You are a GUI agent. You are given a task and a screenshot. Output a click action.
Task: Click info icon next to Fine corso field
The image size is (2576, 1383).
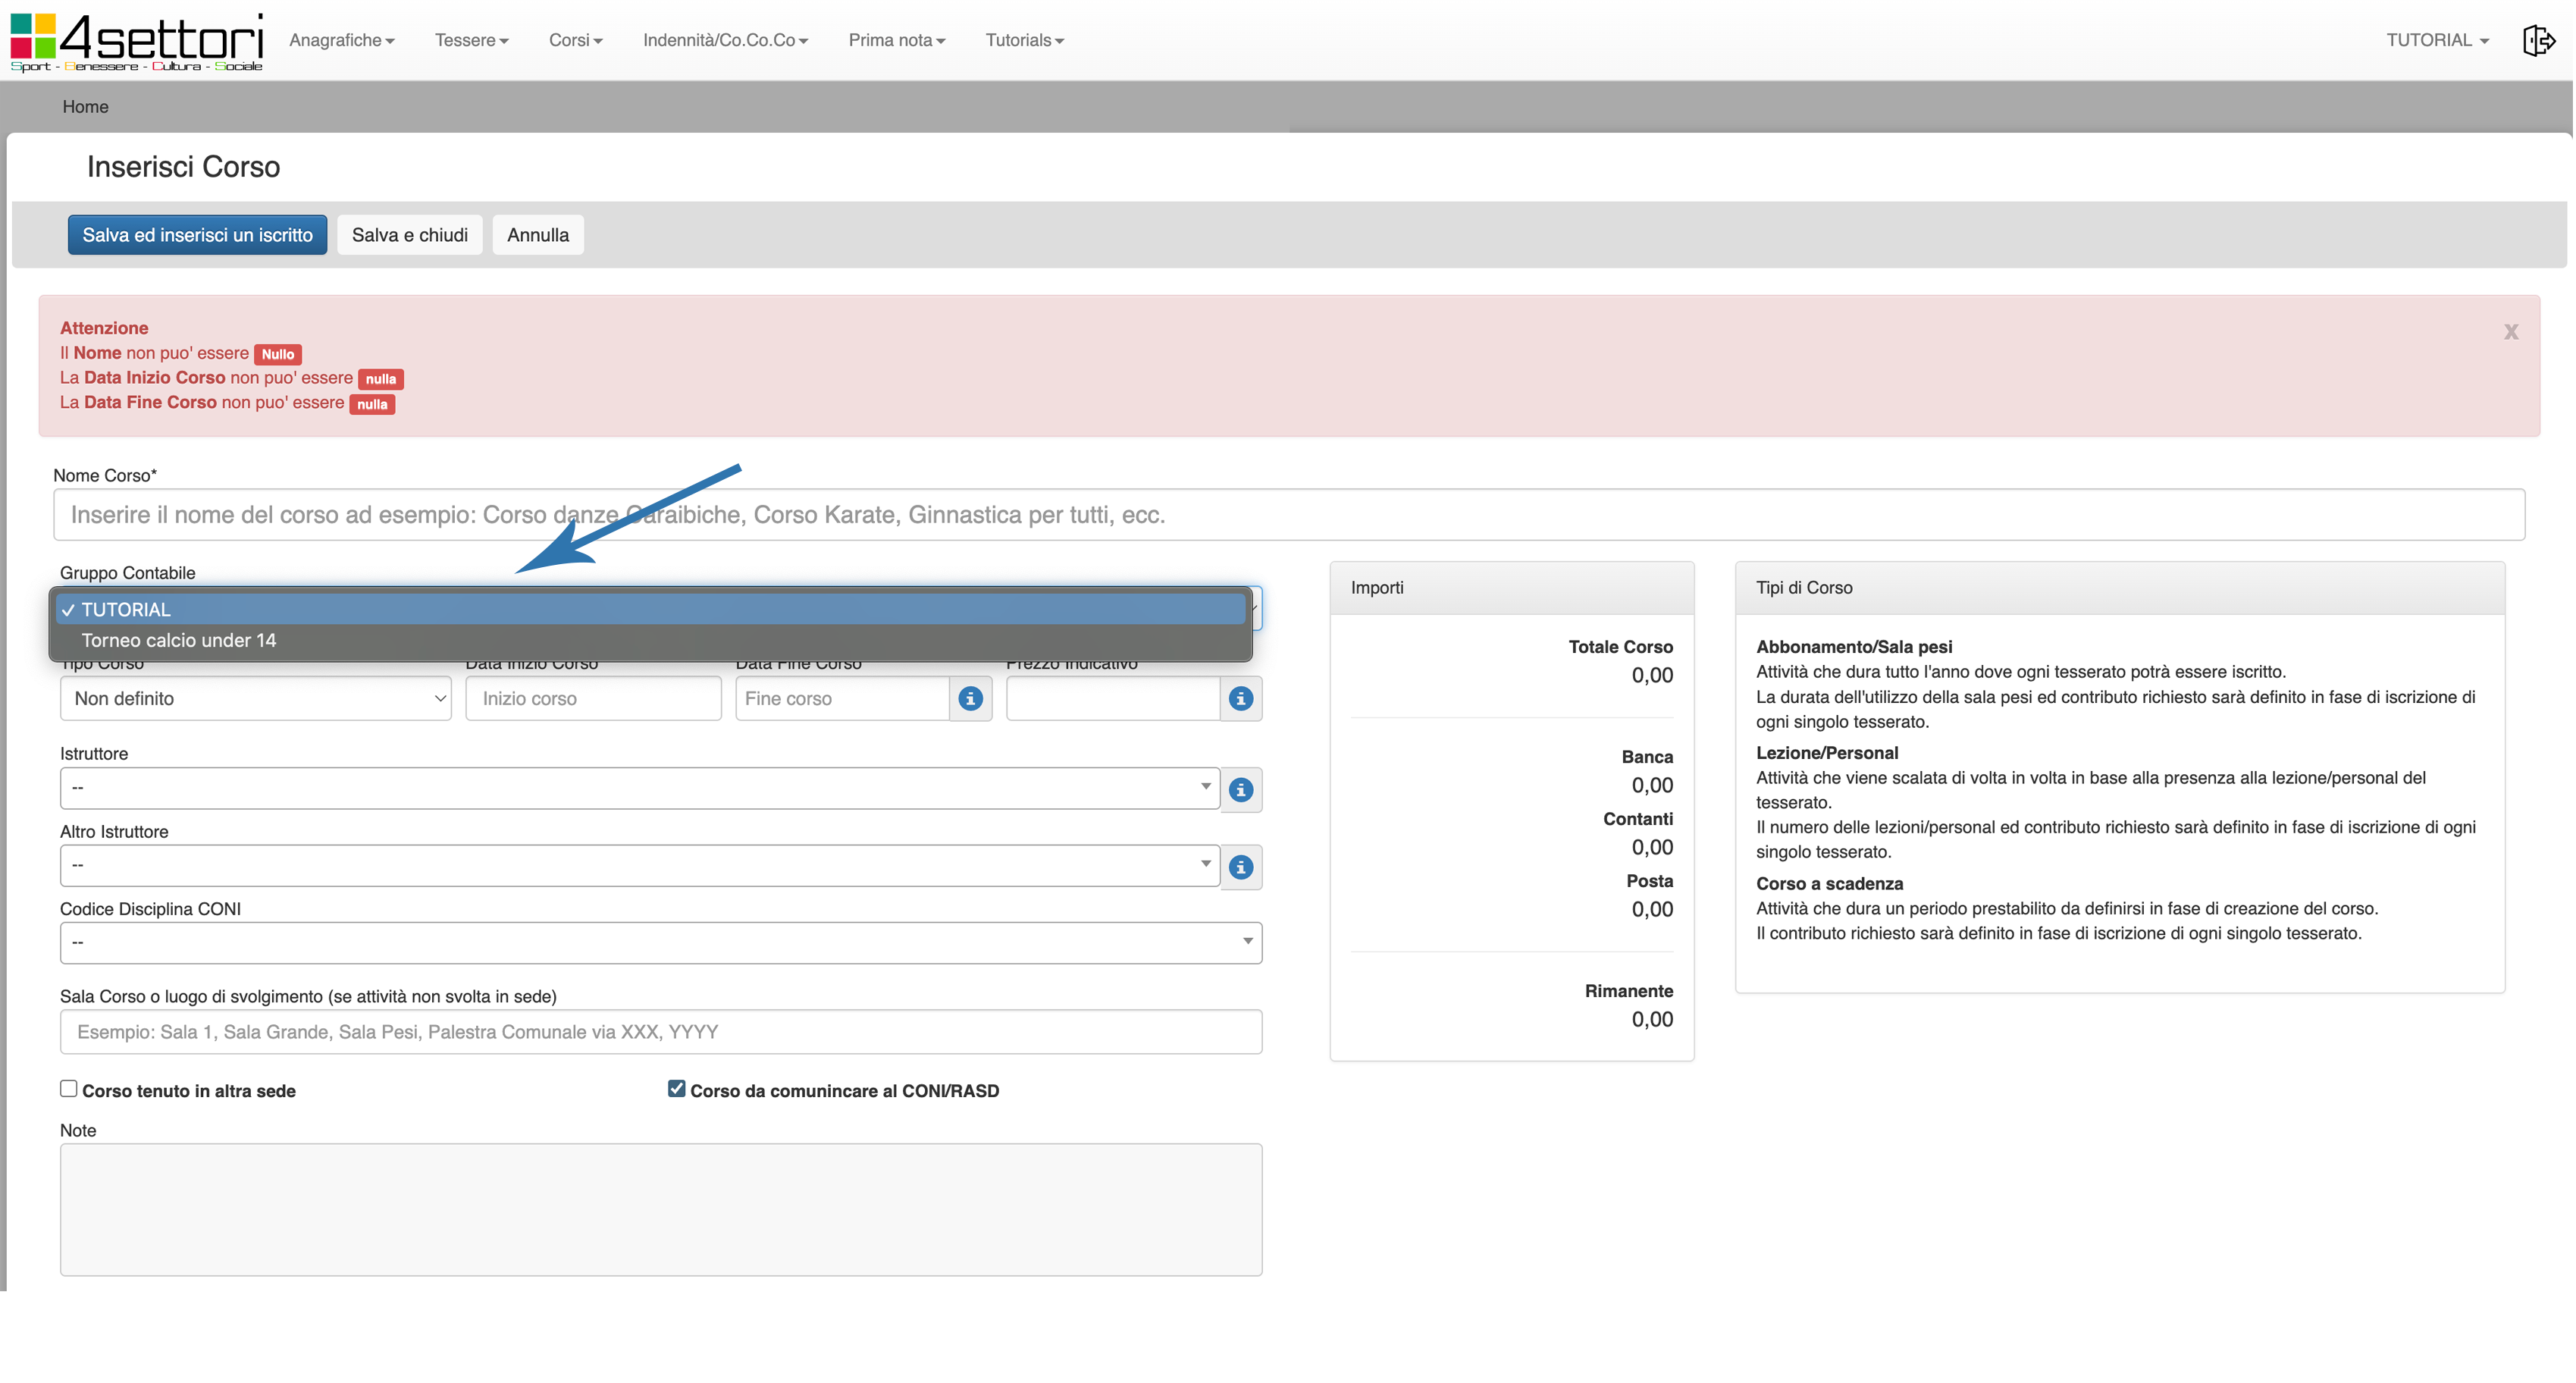click(x=970, y=699)
